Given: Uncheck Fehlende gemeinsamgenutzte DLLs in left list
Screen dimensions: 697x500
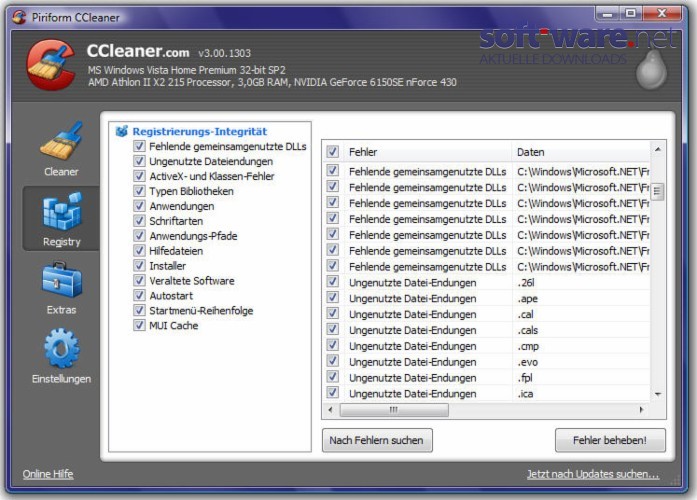Looking at the screenshot, I should point(139,146).
